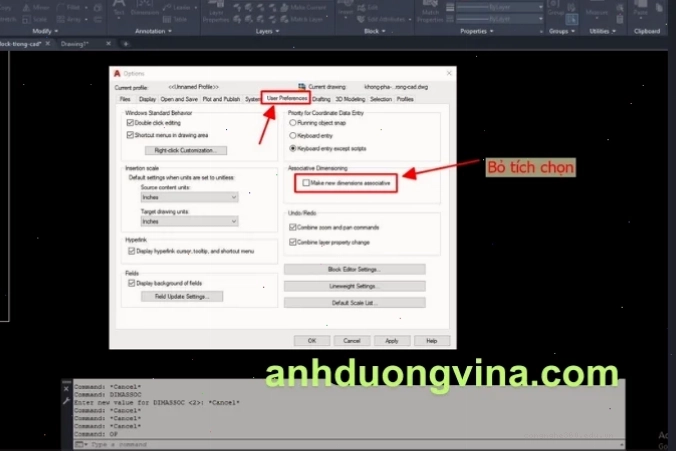Open Layer Properties from the ribbon
Viewport: 676px width, 452px height.
point(216,12)
